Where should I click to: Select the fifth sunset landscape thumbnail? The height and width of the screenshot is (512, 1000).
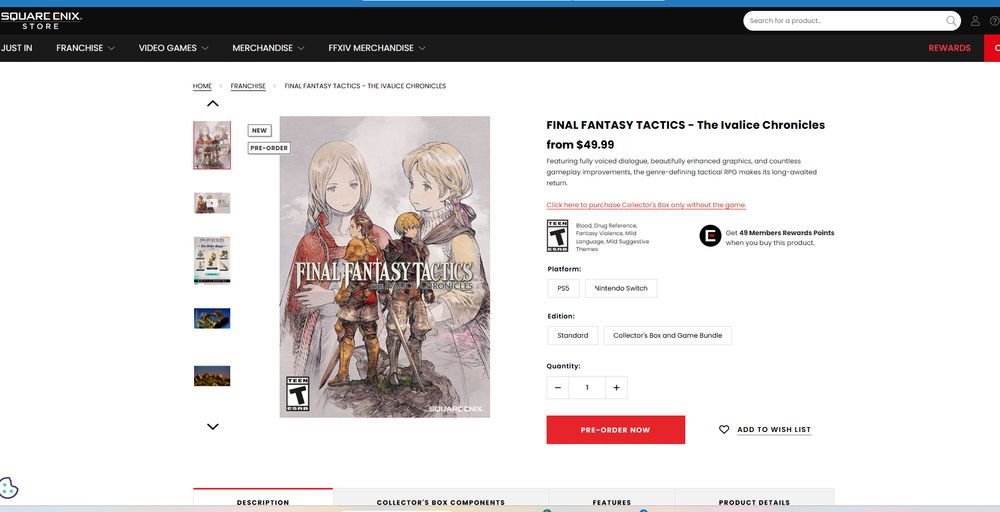coord(212,376)
